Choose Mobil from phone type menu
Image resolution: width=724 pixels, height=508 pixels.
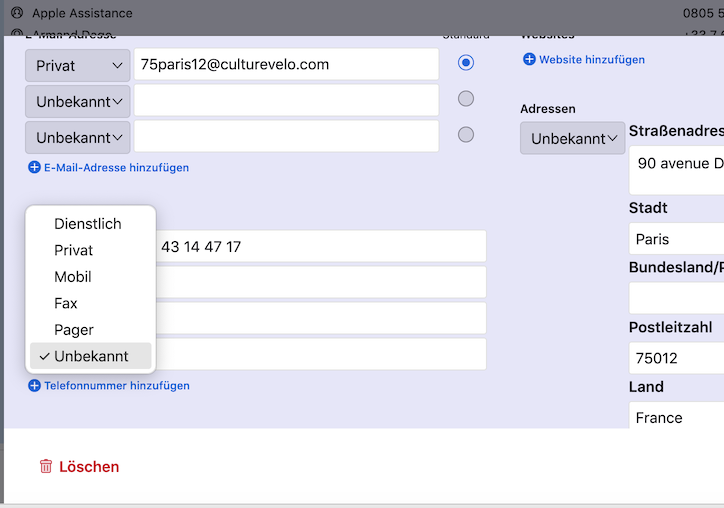click(90, 277)
